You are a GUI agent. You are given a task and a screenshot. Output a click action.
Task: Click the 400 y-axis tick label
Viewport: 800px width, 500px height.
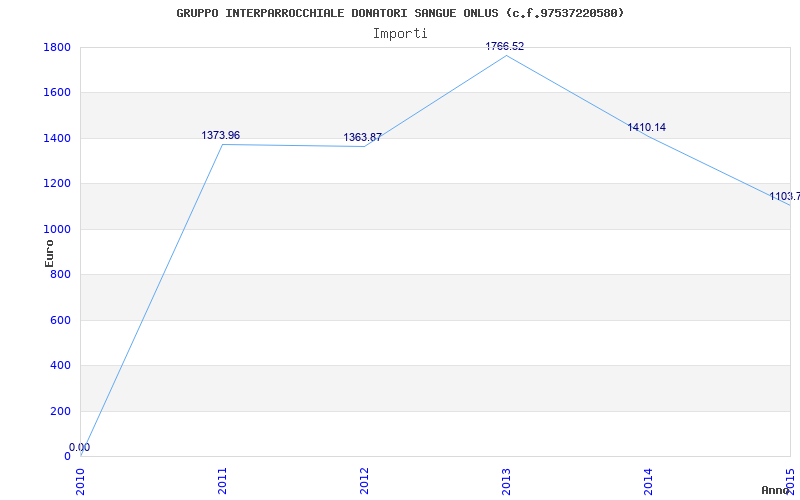(x=61, y=366)
